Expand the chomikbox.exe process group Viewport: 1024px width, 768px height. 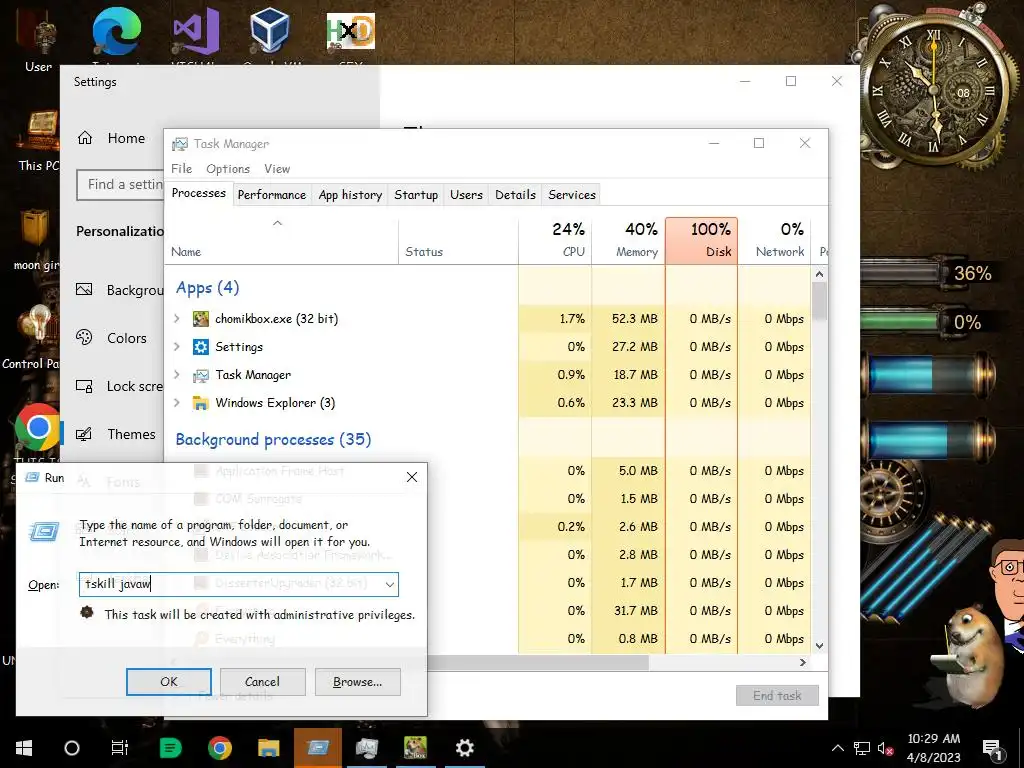click(x=177, y=319)
